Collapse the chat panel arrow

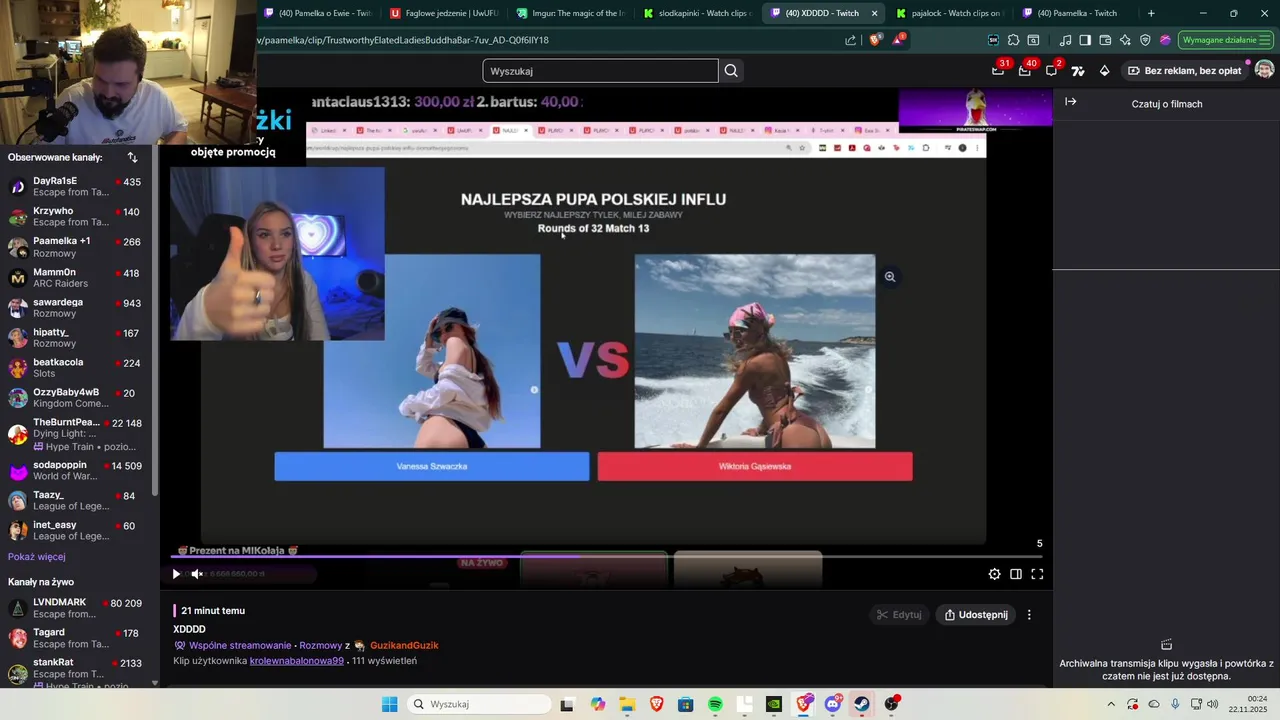[x=1070, y=101]
